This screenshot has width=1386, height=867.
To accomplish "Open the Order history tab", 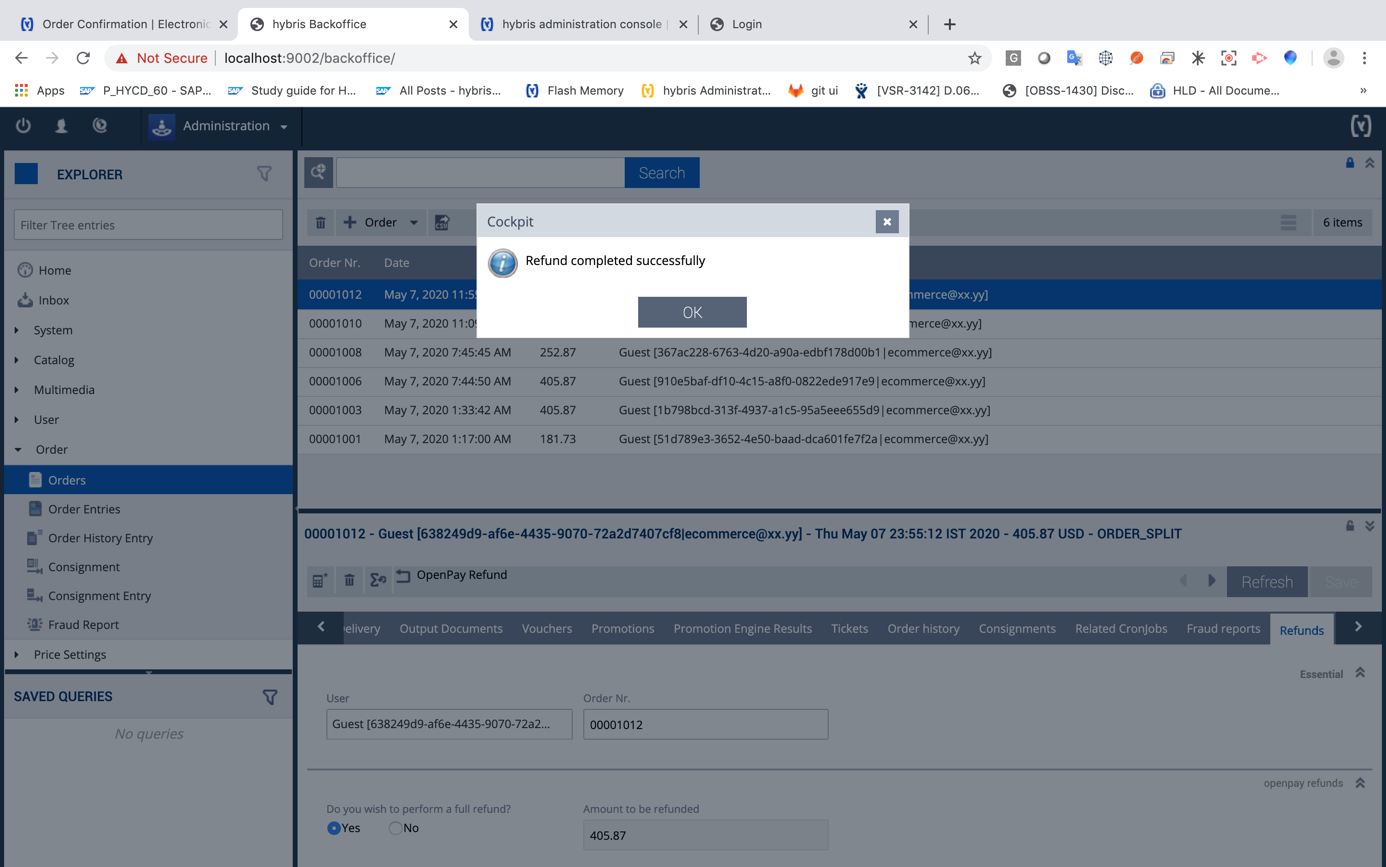I will tap(923, 629).
